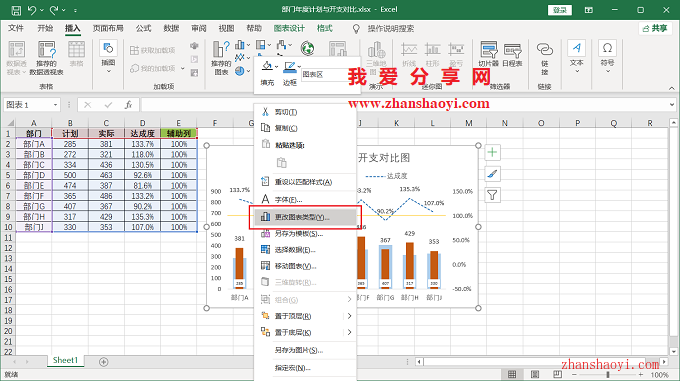
Task: Choose Select Data (选择数据) in context menu
Action: pyautogui.click(x=305, y=250)
